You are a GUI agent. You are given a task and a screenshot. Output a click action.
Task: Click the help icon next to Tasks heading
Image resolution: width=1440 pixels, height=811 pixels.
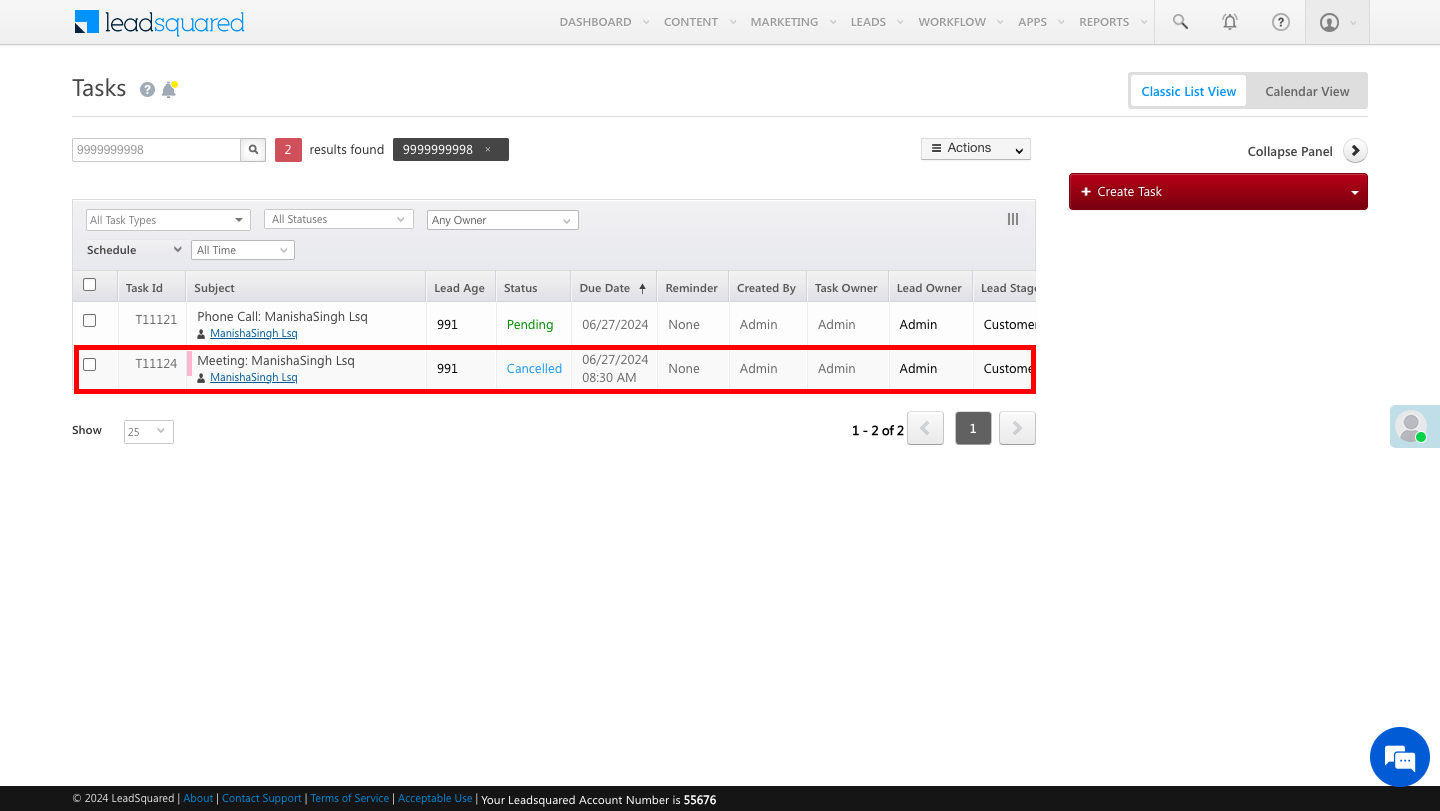147,90
